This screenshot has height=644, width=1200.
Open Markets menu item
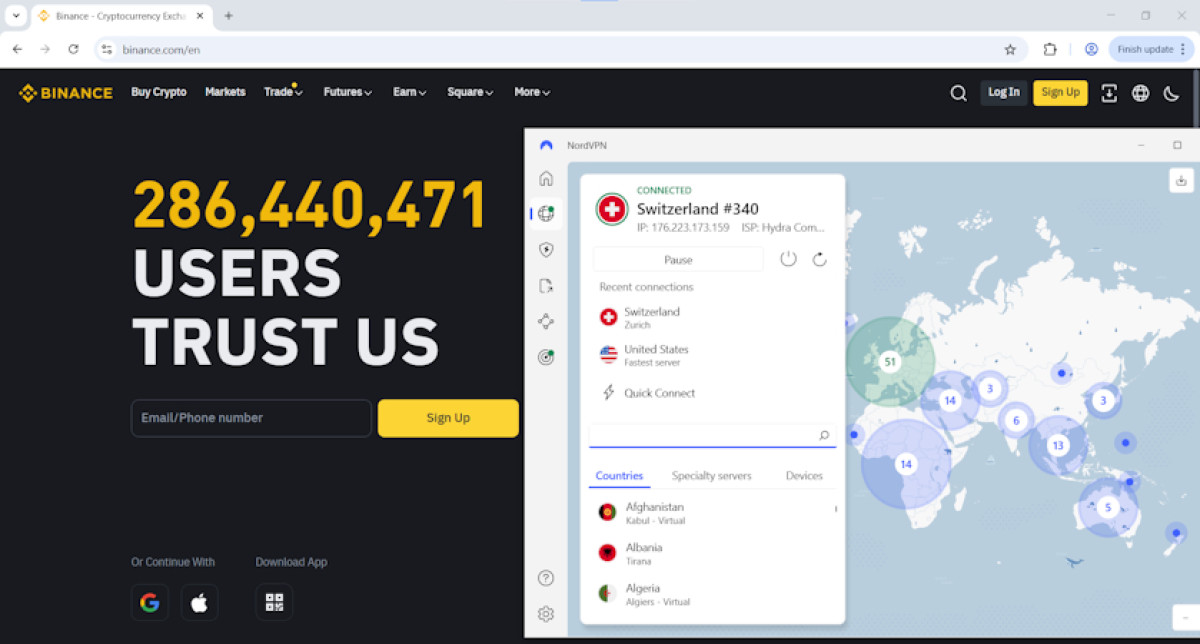(225, 92)
